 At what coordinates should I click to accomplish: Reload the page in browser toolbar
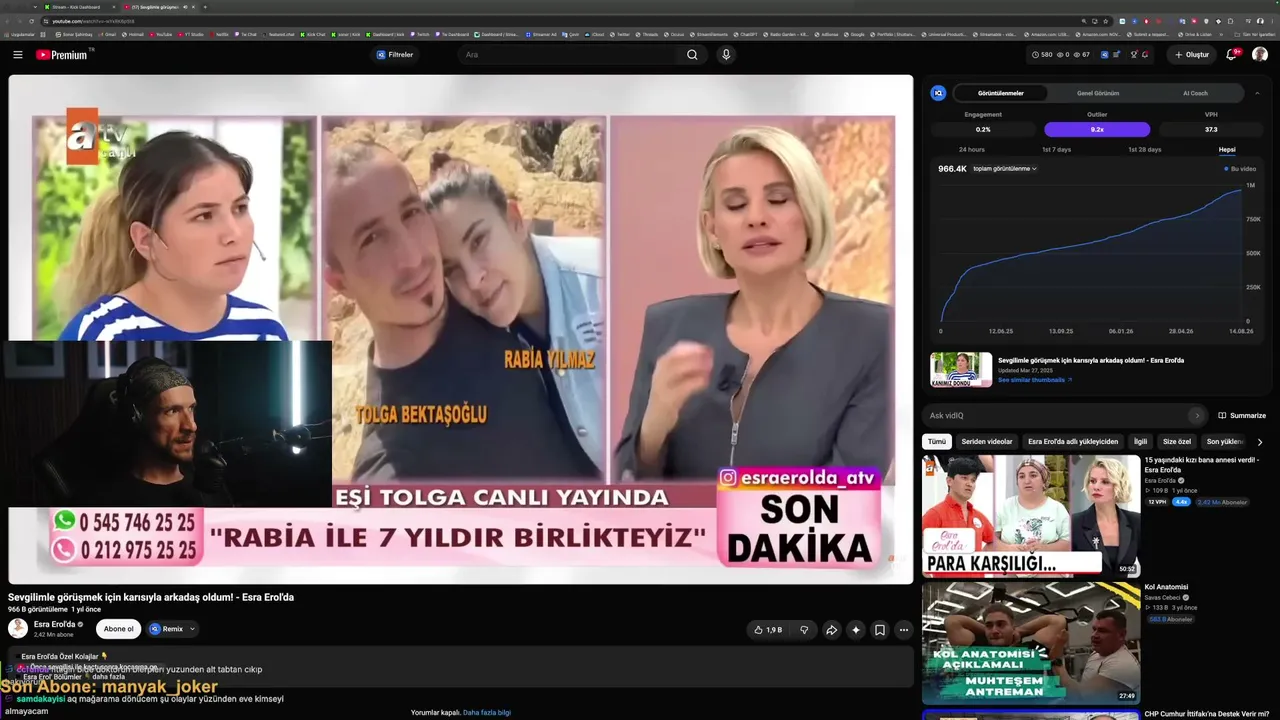pos(32,21)
